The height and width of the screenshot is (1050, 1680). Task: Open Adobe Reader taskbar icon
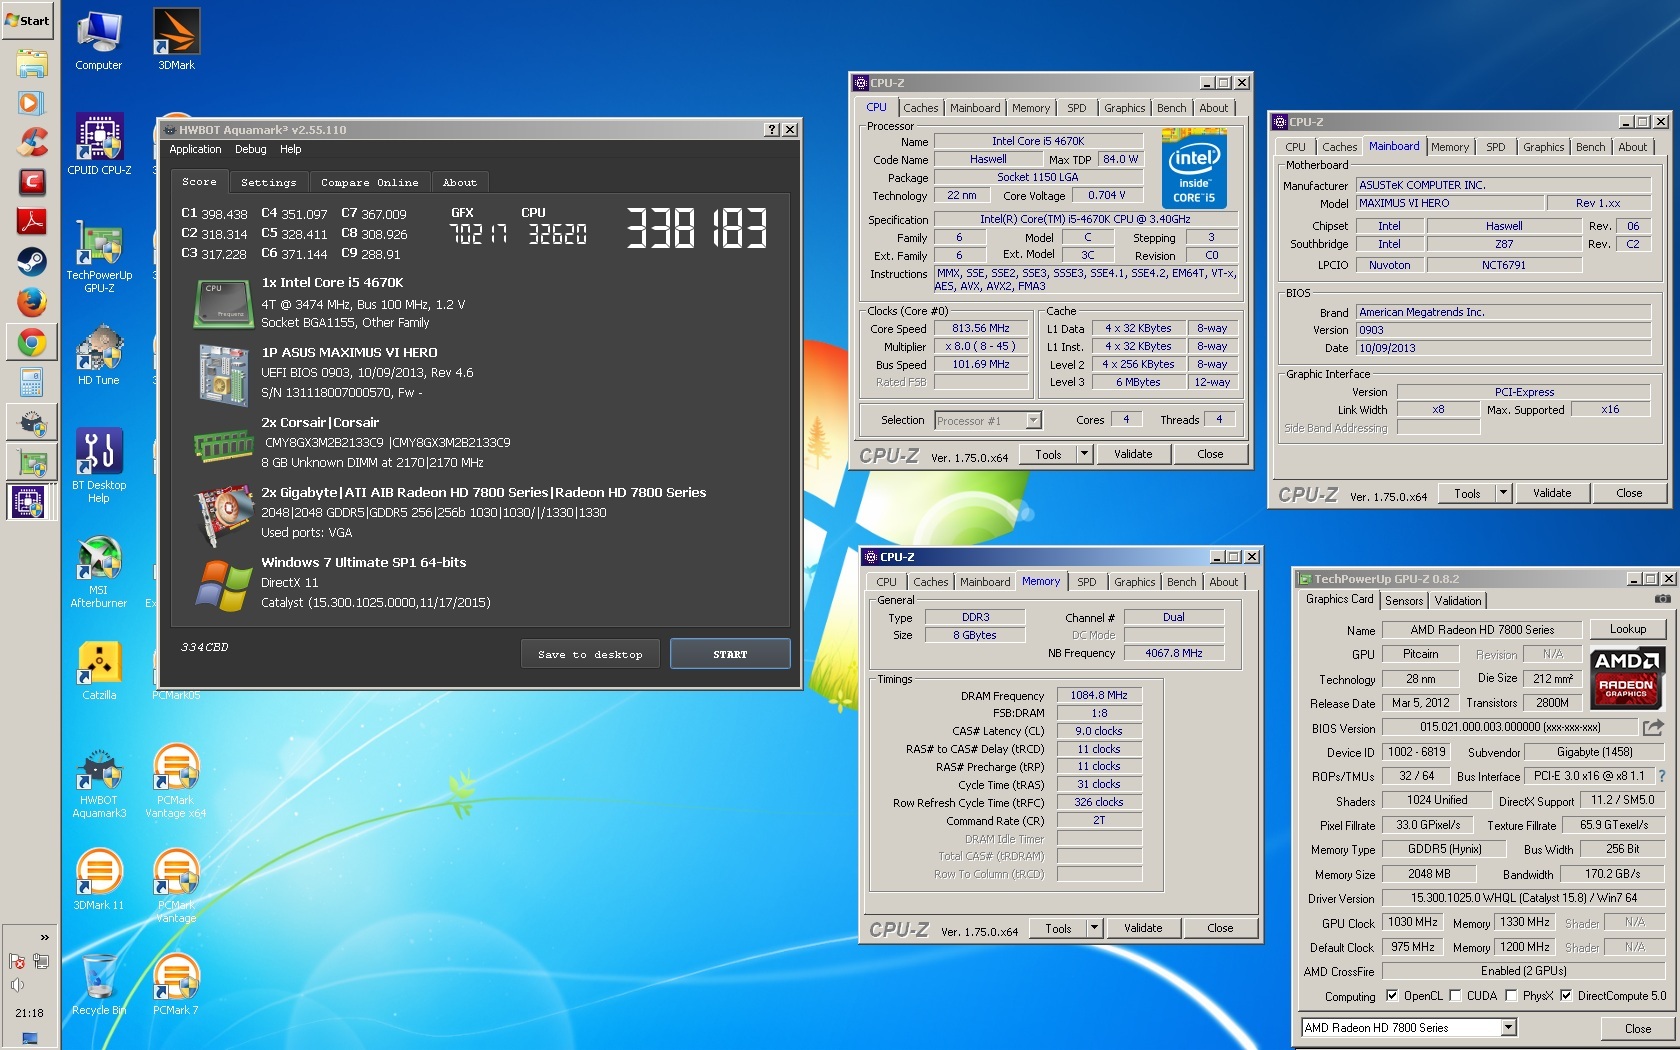pos(31,222)
